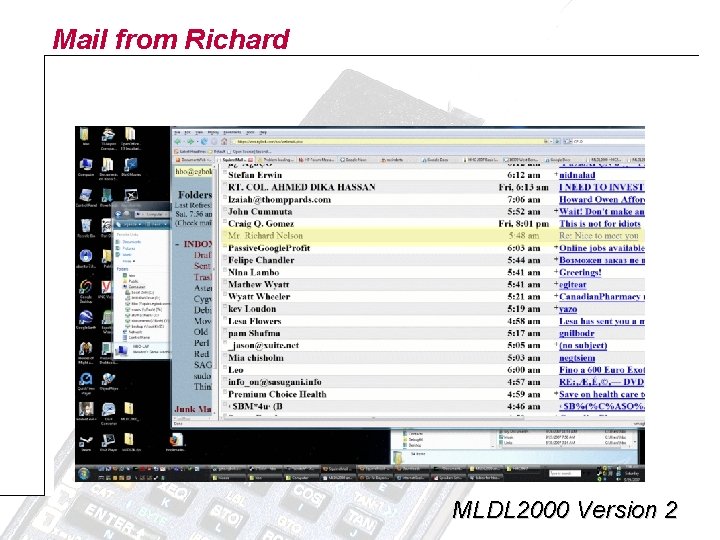Select Network in the Explorer folder tree
Screen dimensions: 720x540
(132, 332)
